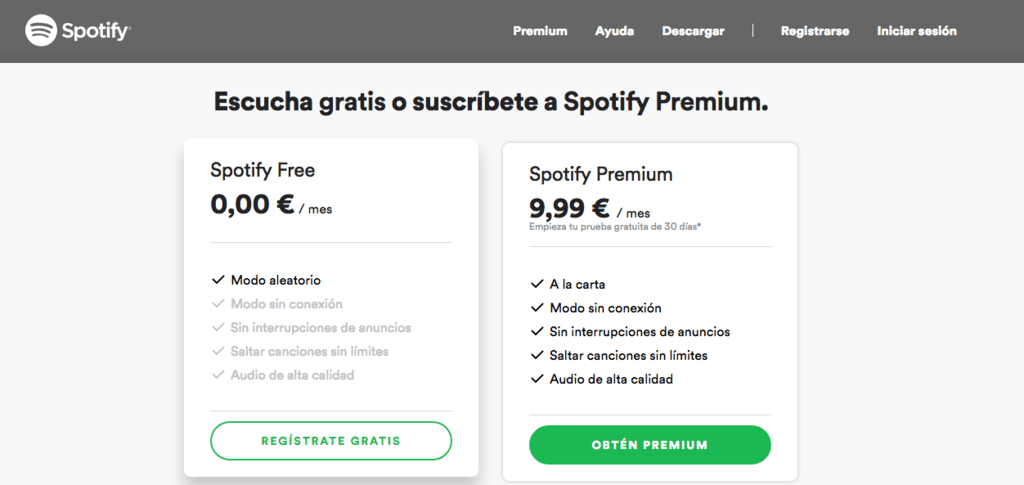
Task: Open the Premium menu item
Action: coord(540,31)
